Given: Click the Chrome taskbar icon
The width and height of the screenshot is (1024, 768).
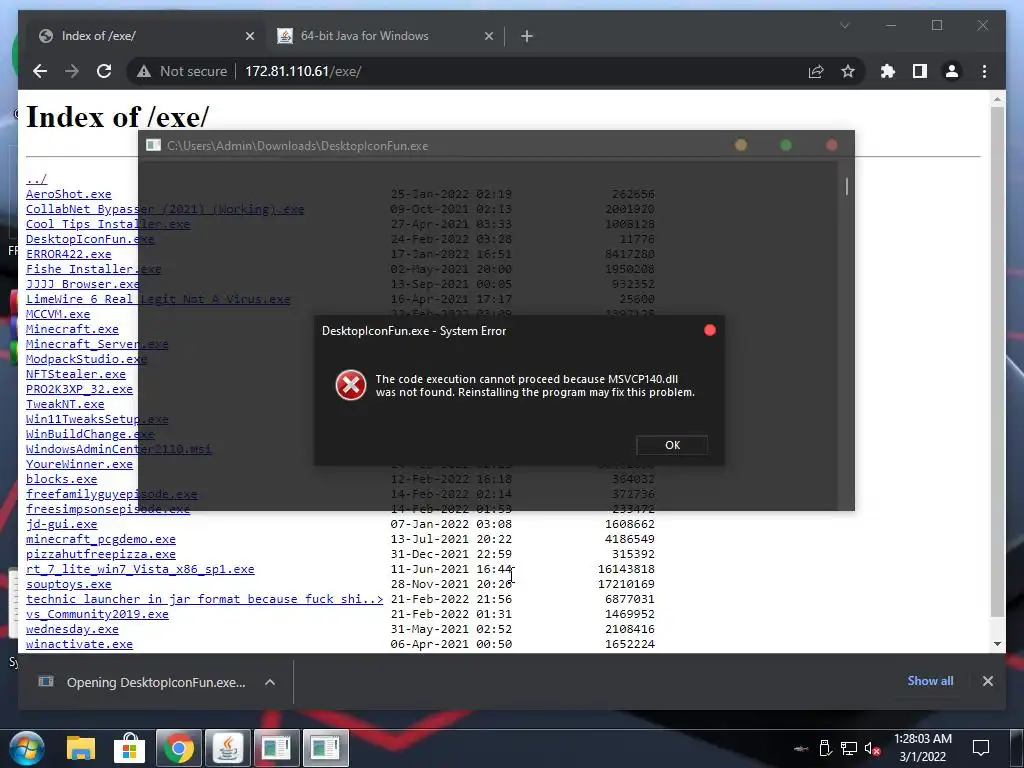Looking at the screenshot, I should [178, 748].
